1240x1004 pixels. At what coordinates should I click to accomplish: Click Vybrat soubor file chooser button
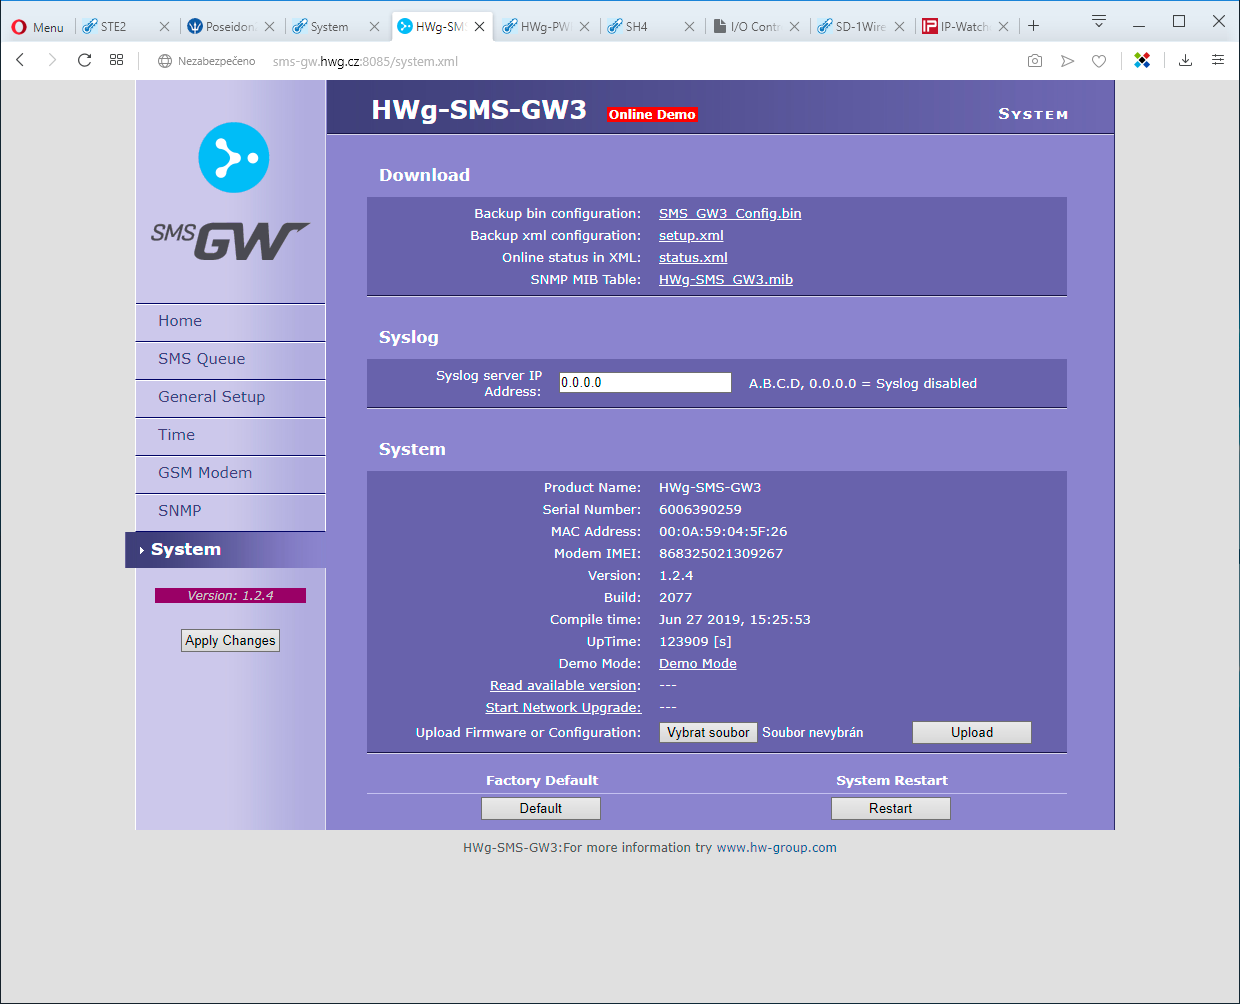pos(708,733)
